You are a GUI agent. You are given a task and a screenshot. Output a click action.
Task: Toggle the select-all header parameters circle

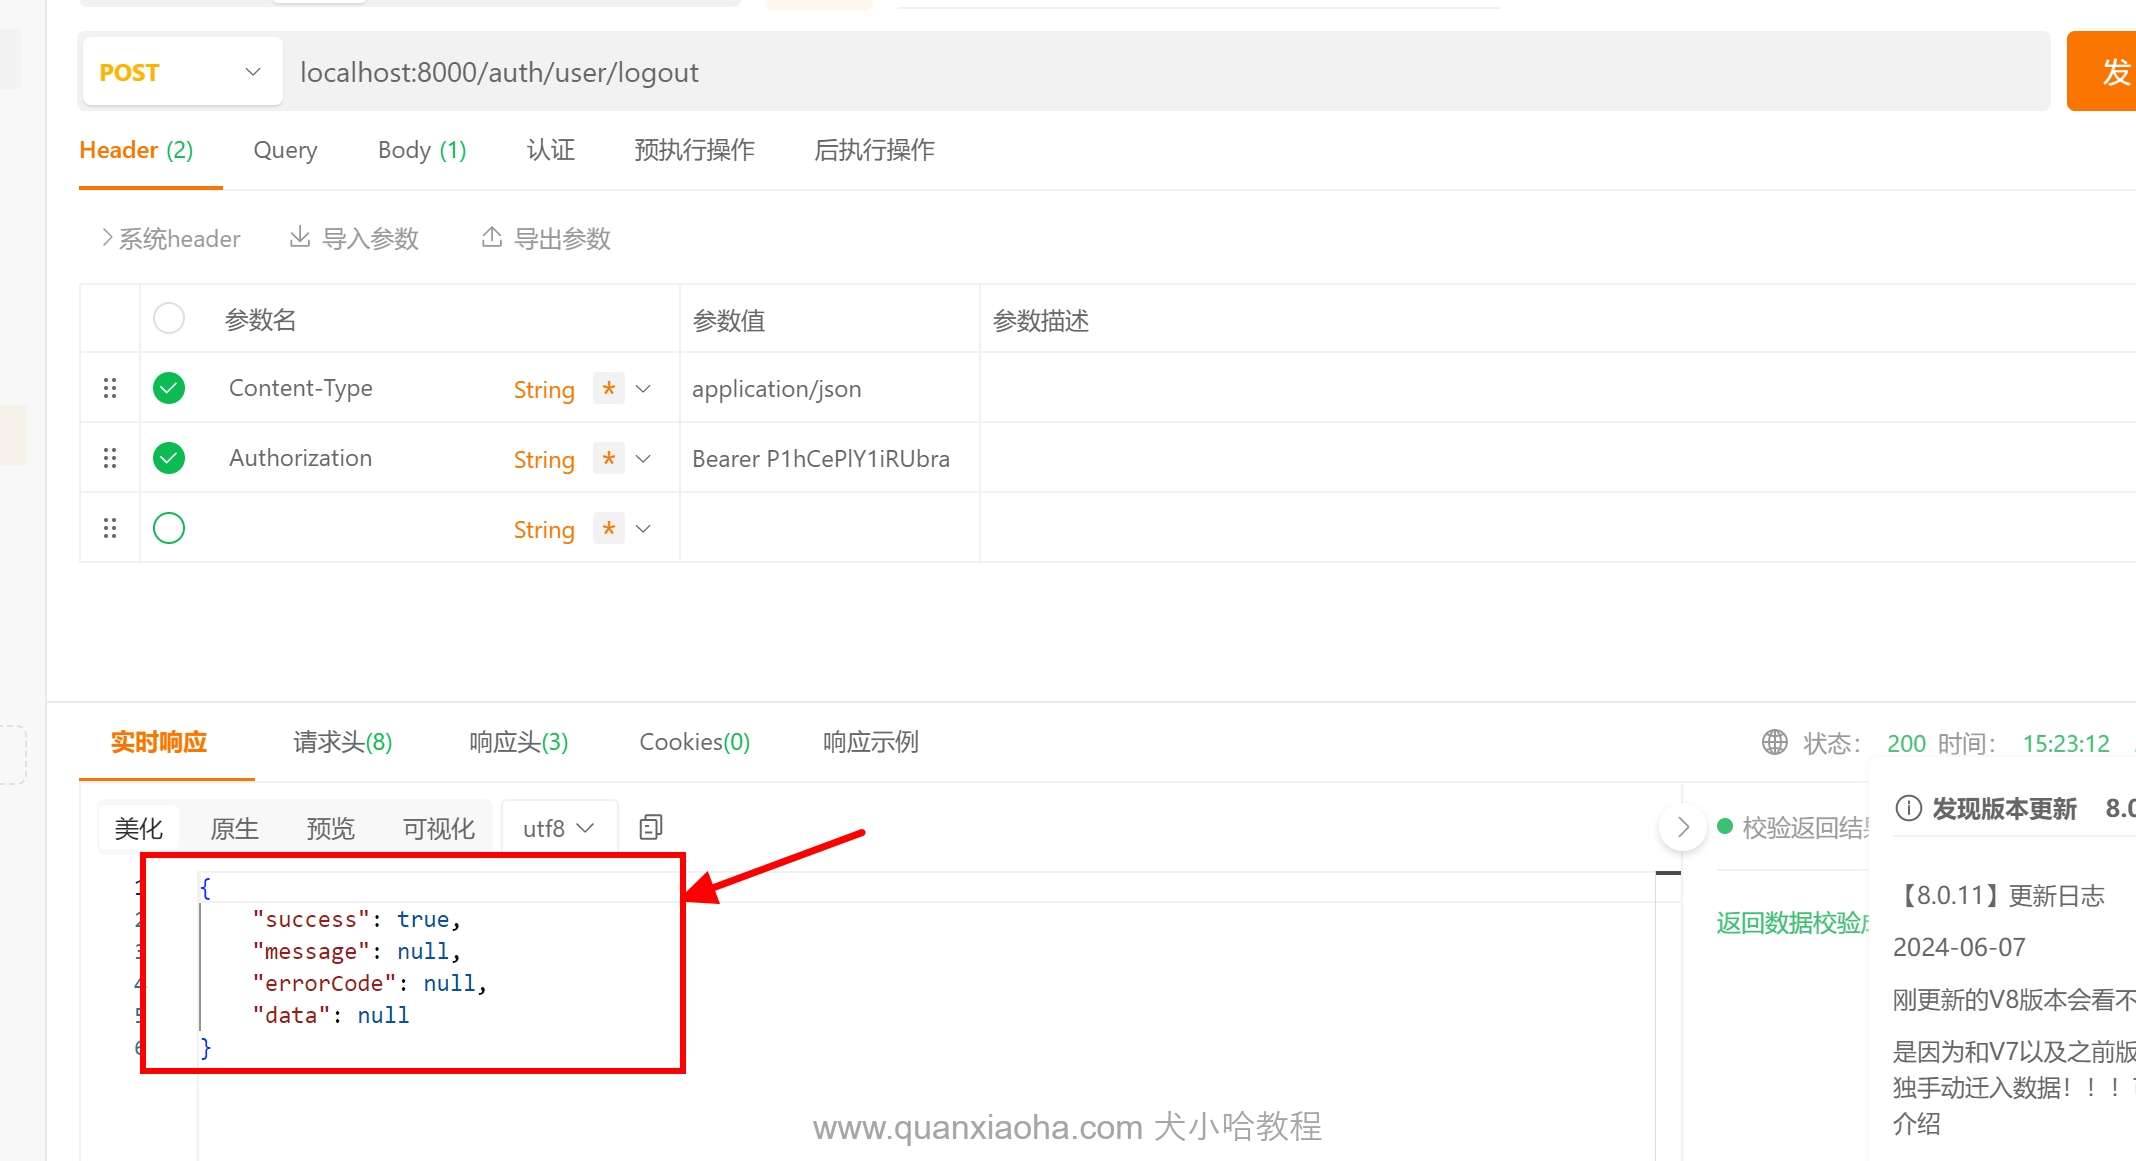click(x=169, y=319)
